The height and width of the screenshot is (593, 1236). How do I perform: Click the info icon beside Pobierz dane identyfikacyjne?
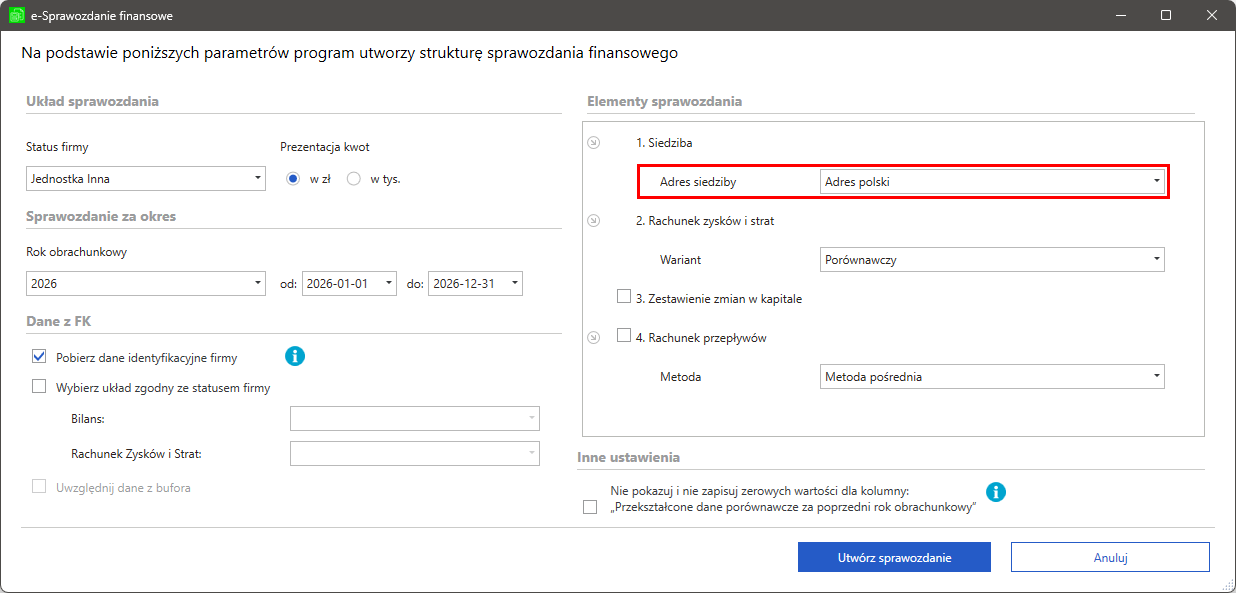[x=295, y=356]
